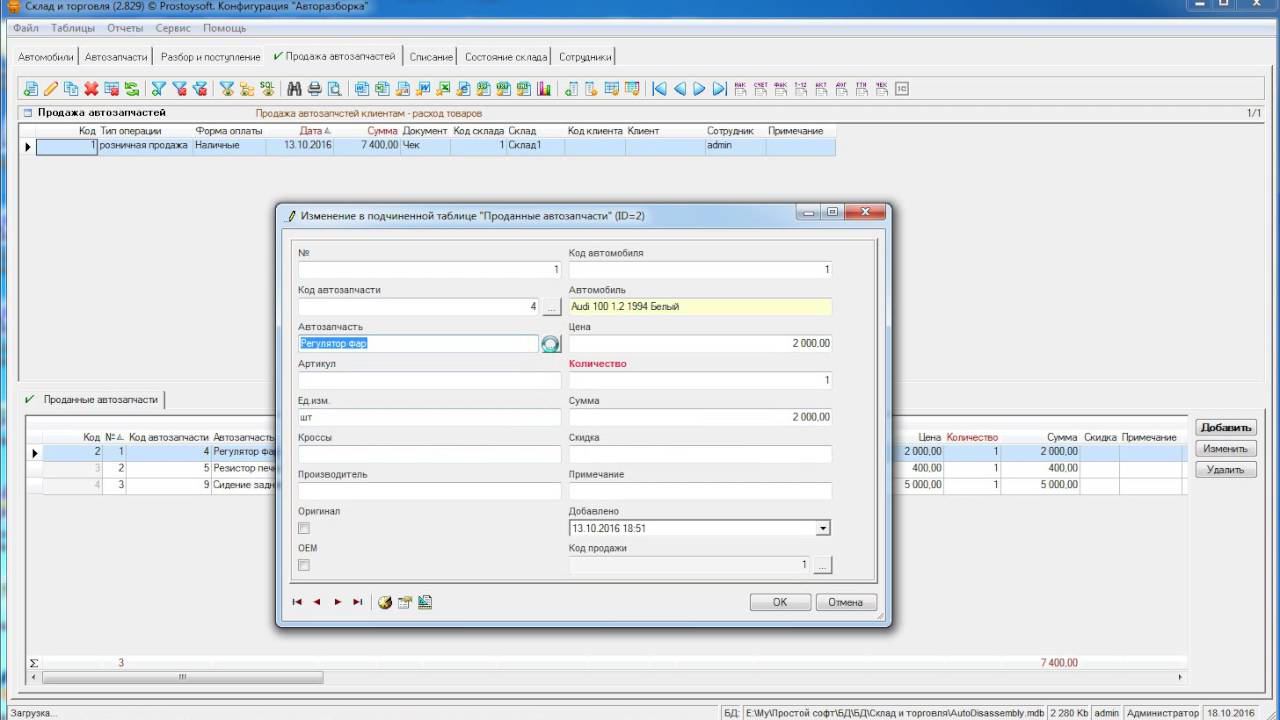
Task: Click the bar chart icon in toolbar
Action: click(x=544, y=89)
